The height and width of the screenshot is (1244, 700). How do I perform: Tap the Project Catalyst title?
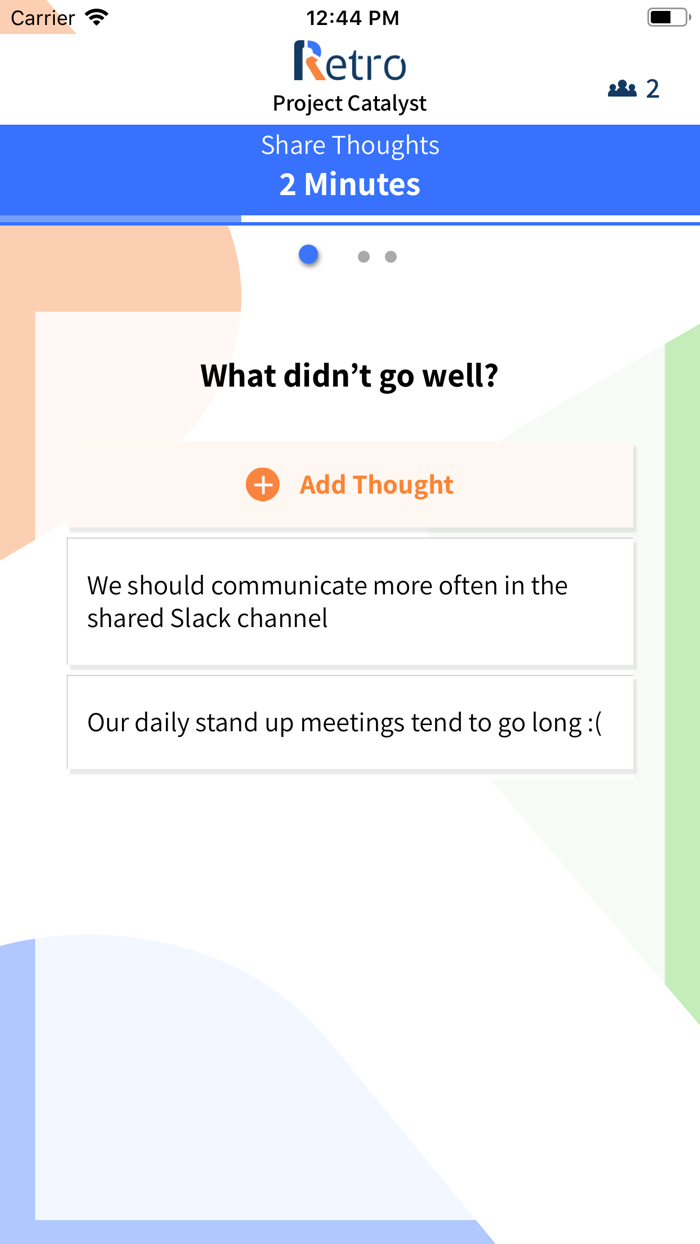(350, 103)
